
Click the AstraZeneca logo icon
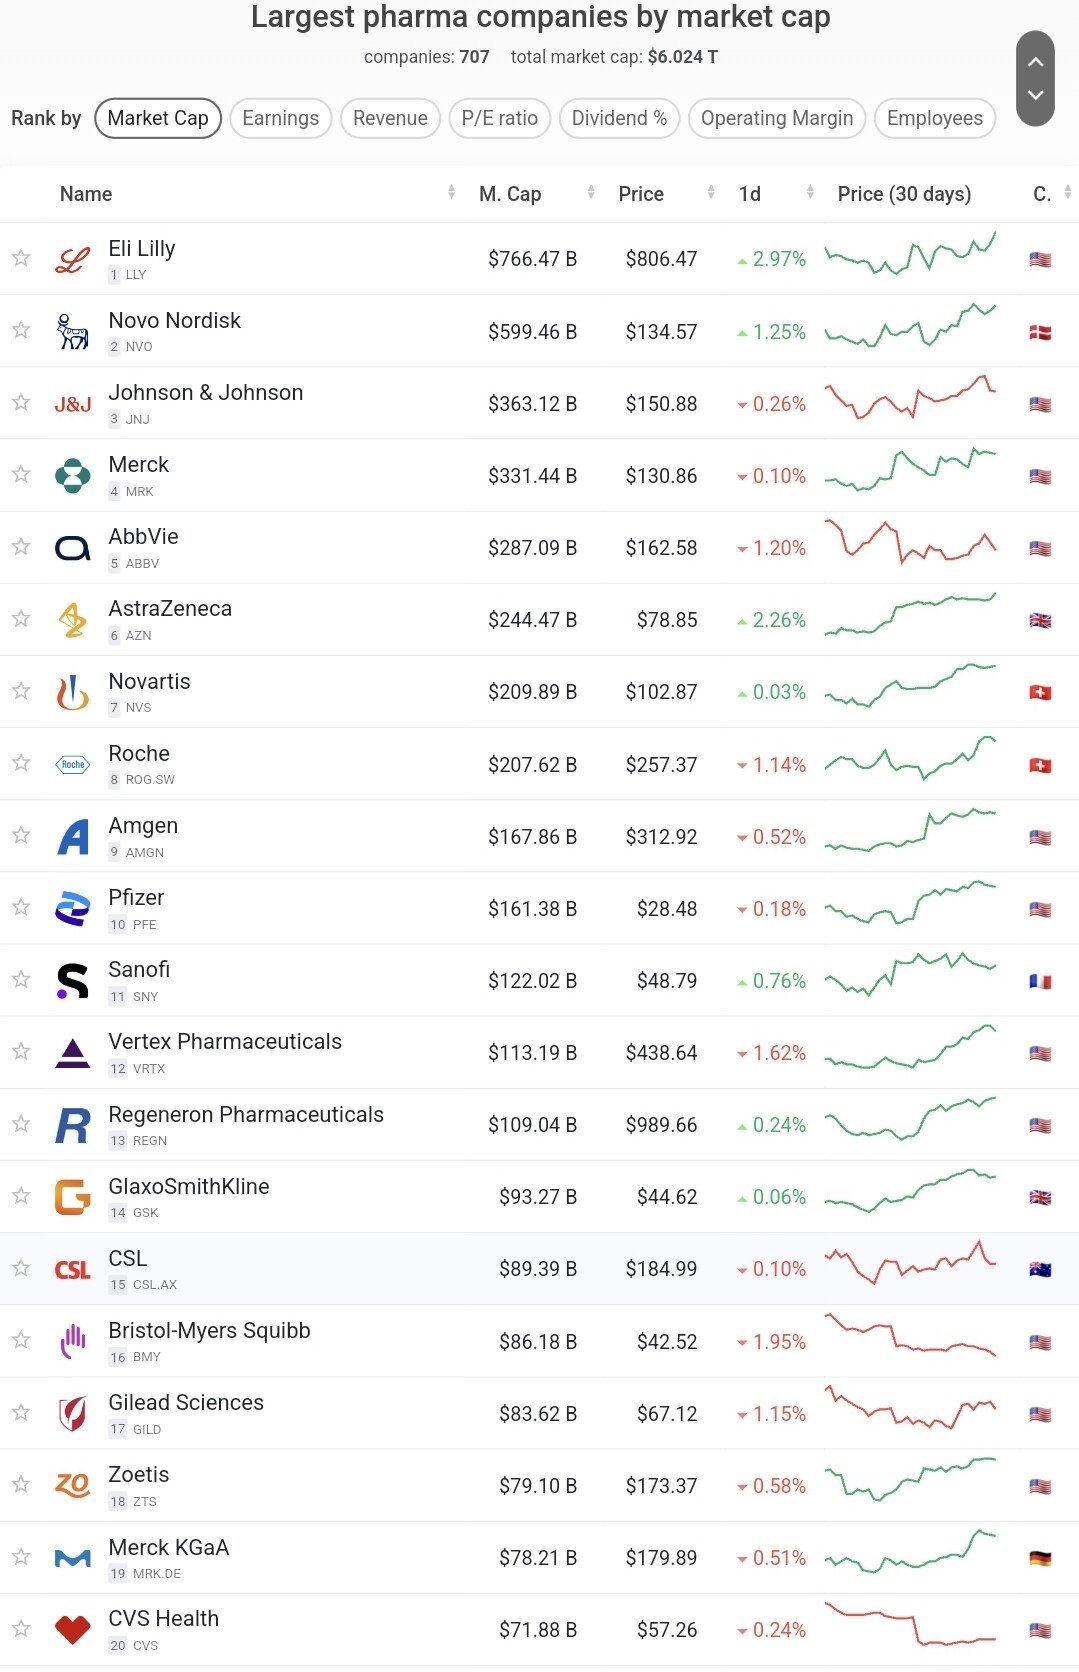point(72,620)
